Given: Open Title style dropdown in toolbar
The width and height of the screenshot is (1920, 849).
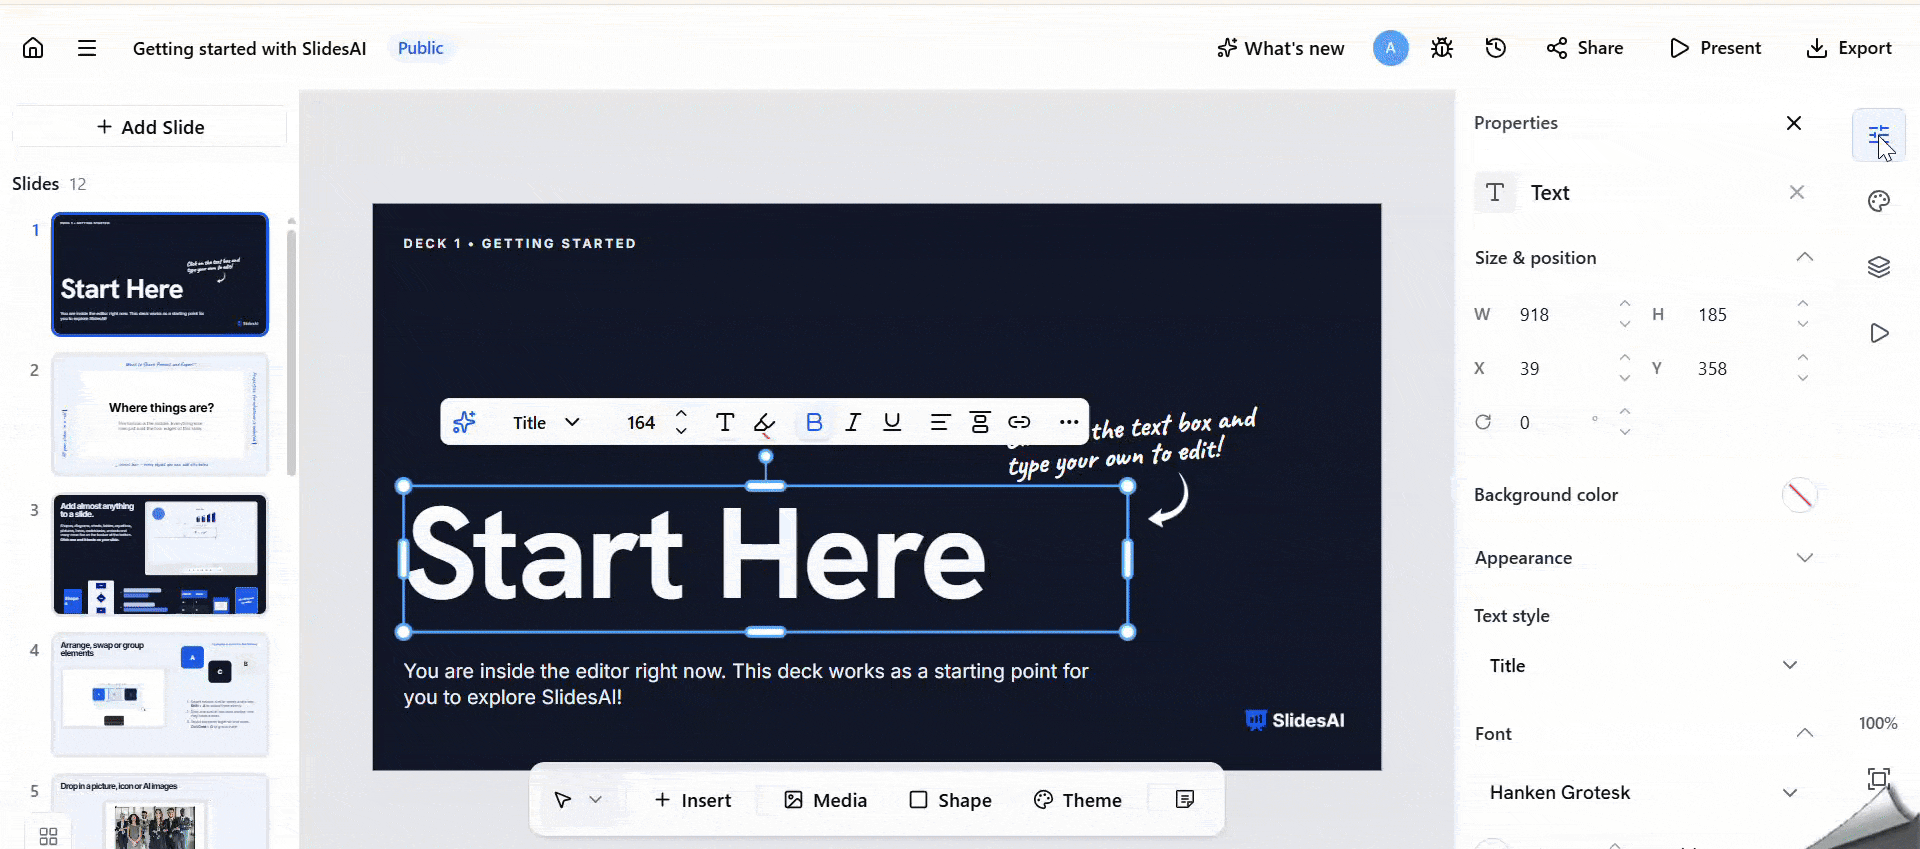Looking at the screenshot, I should [x=546, y=422].
